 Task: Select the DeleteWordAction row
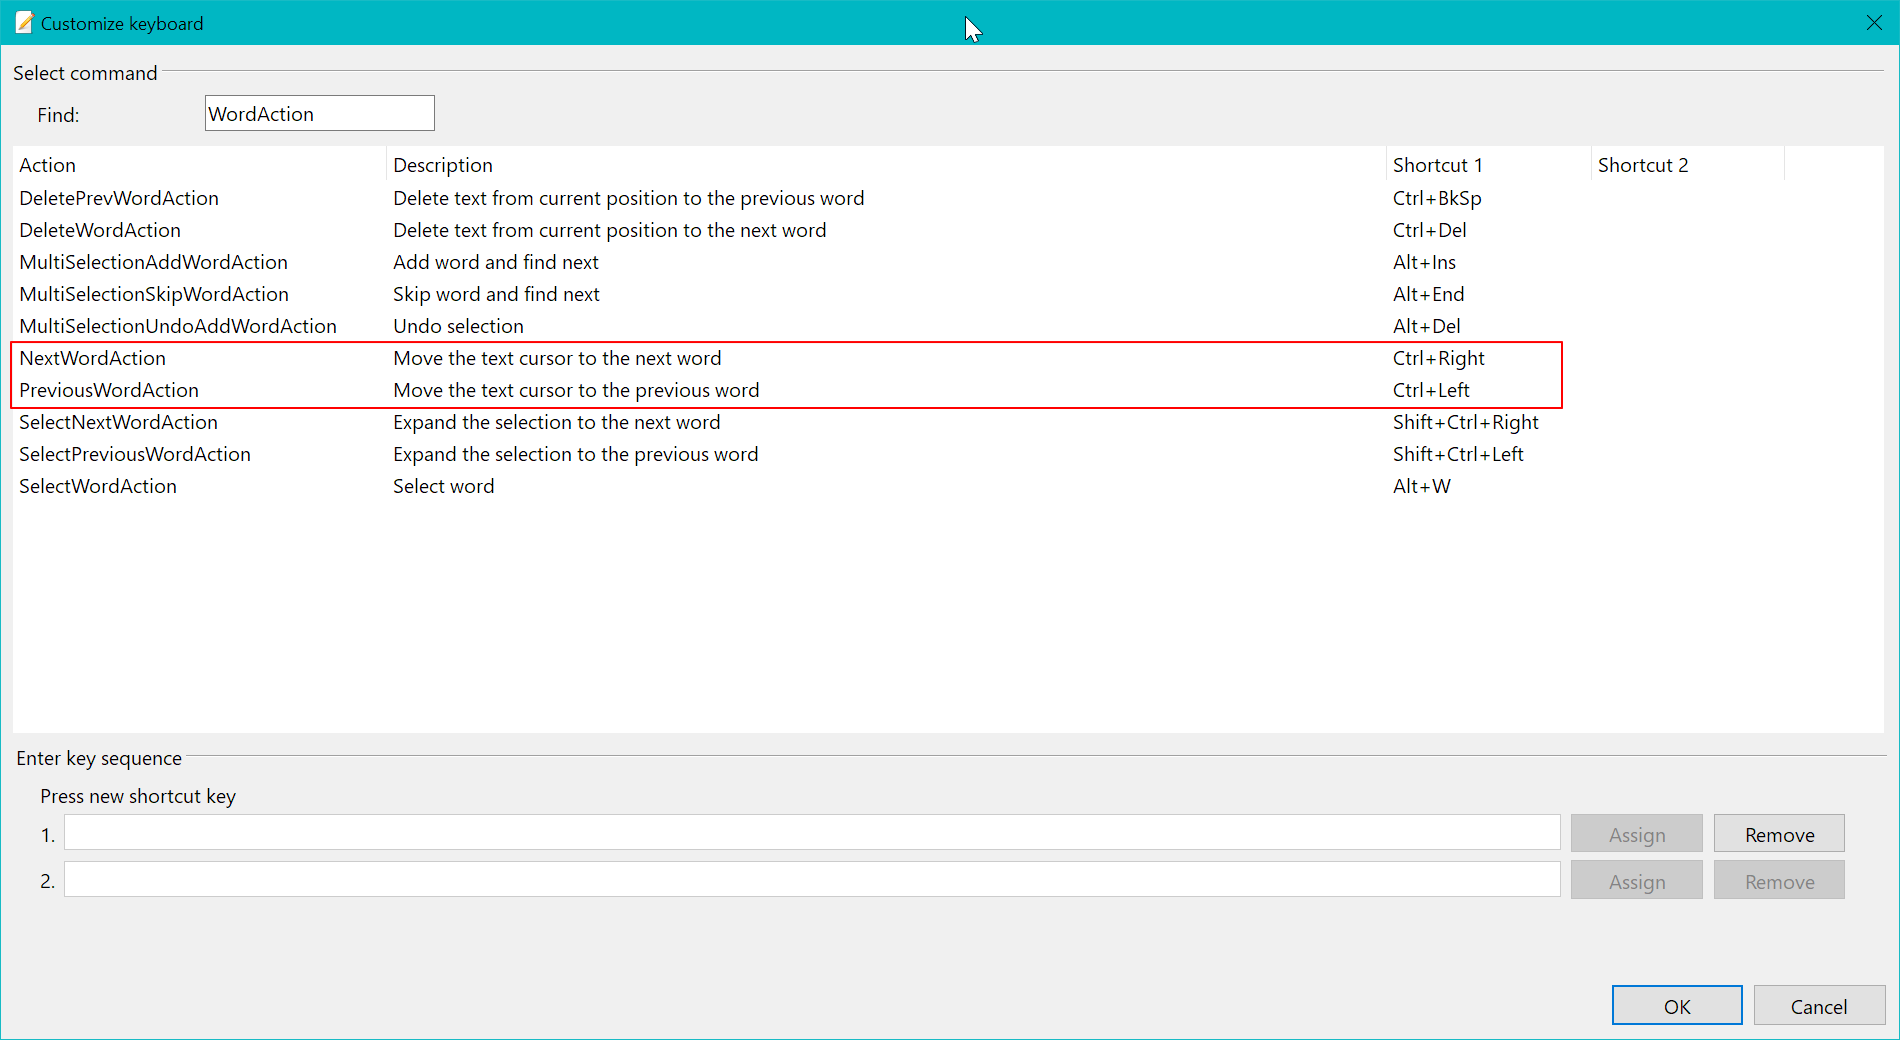[100, 230]
